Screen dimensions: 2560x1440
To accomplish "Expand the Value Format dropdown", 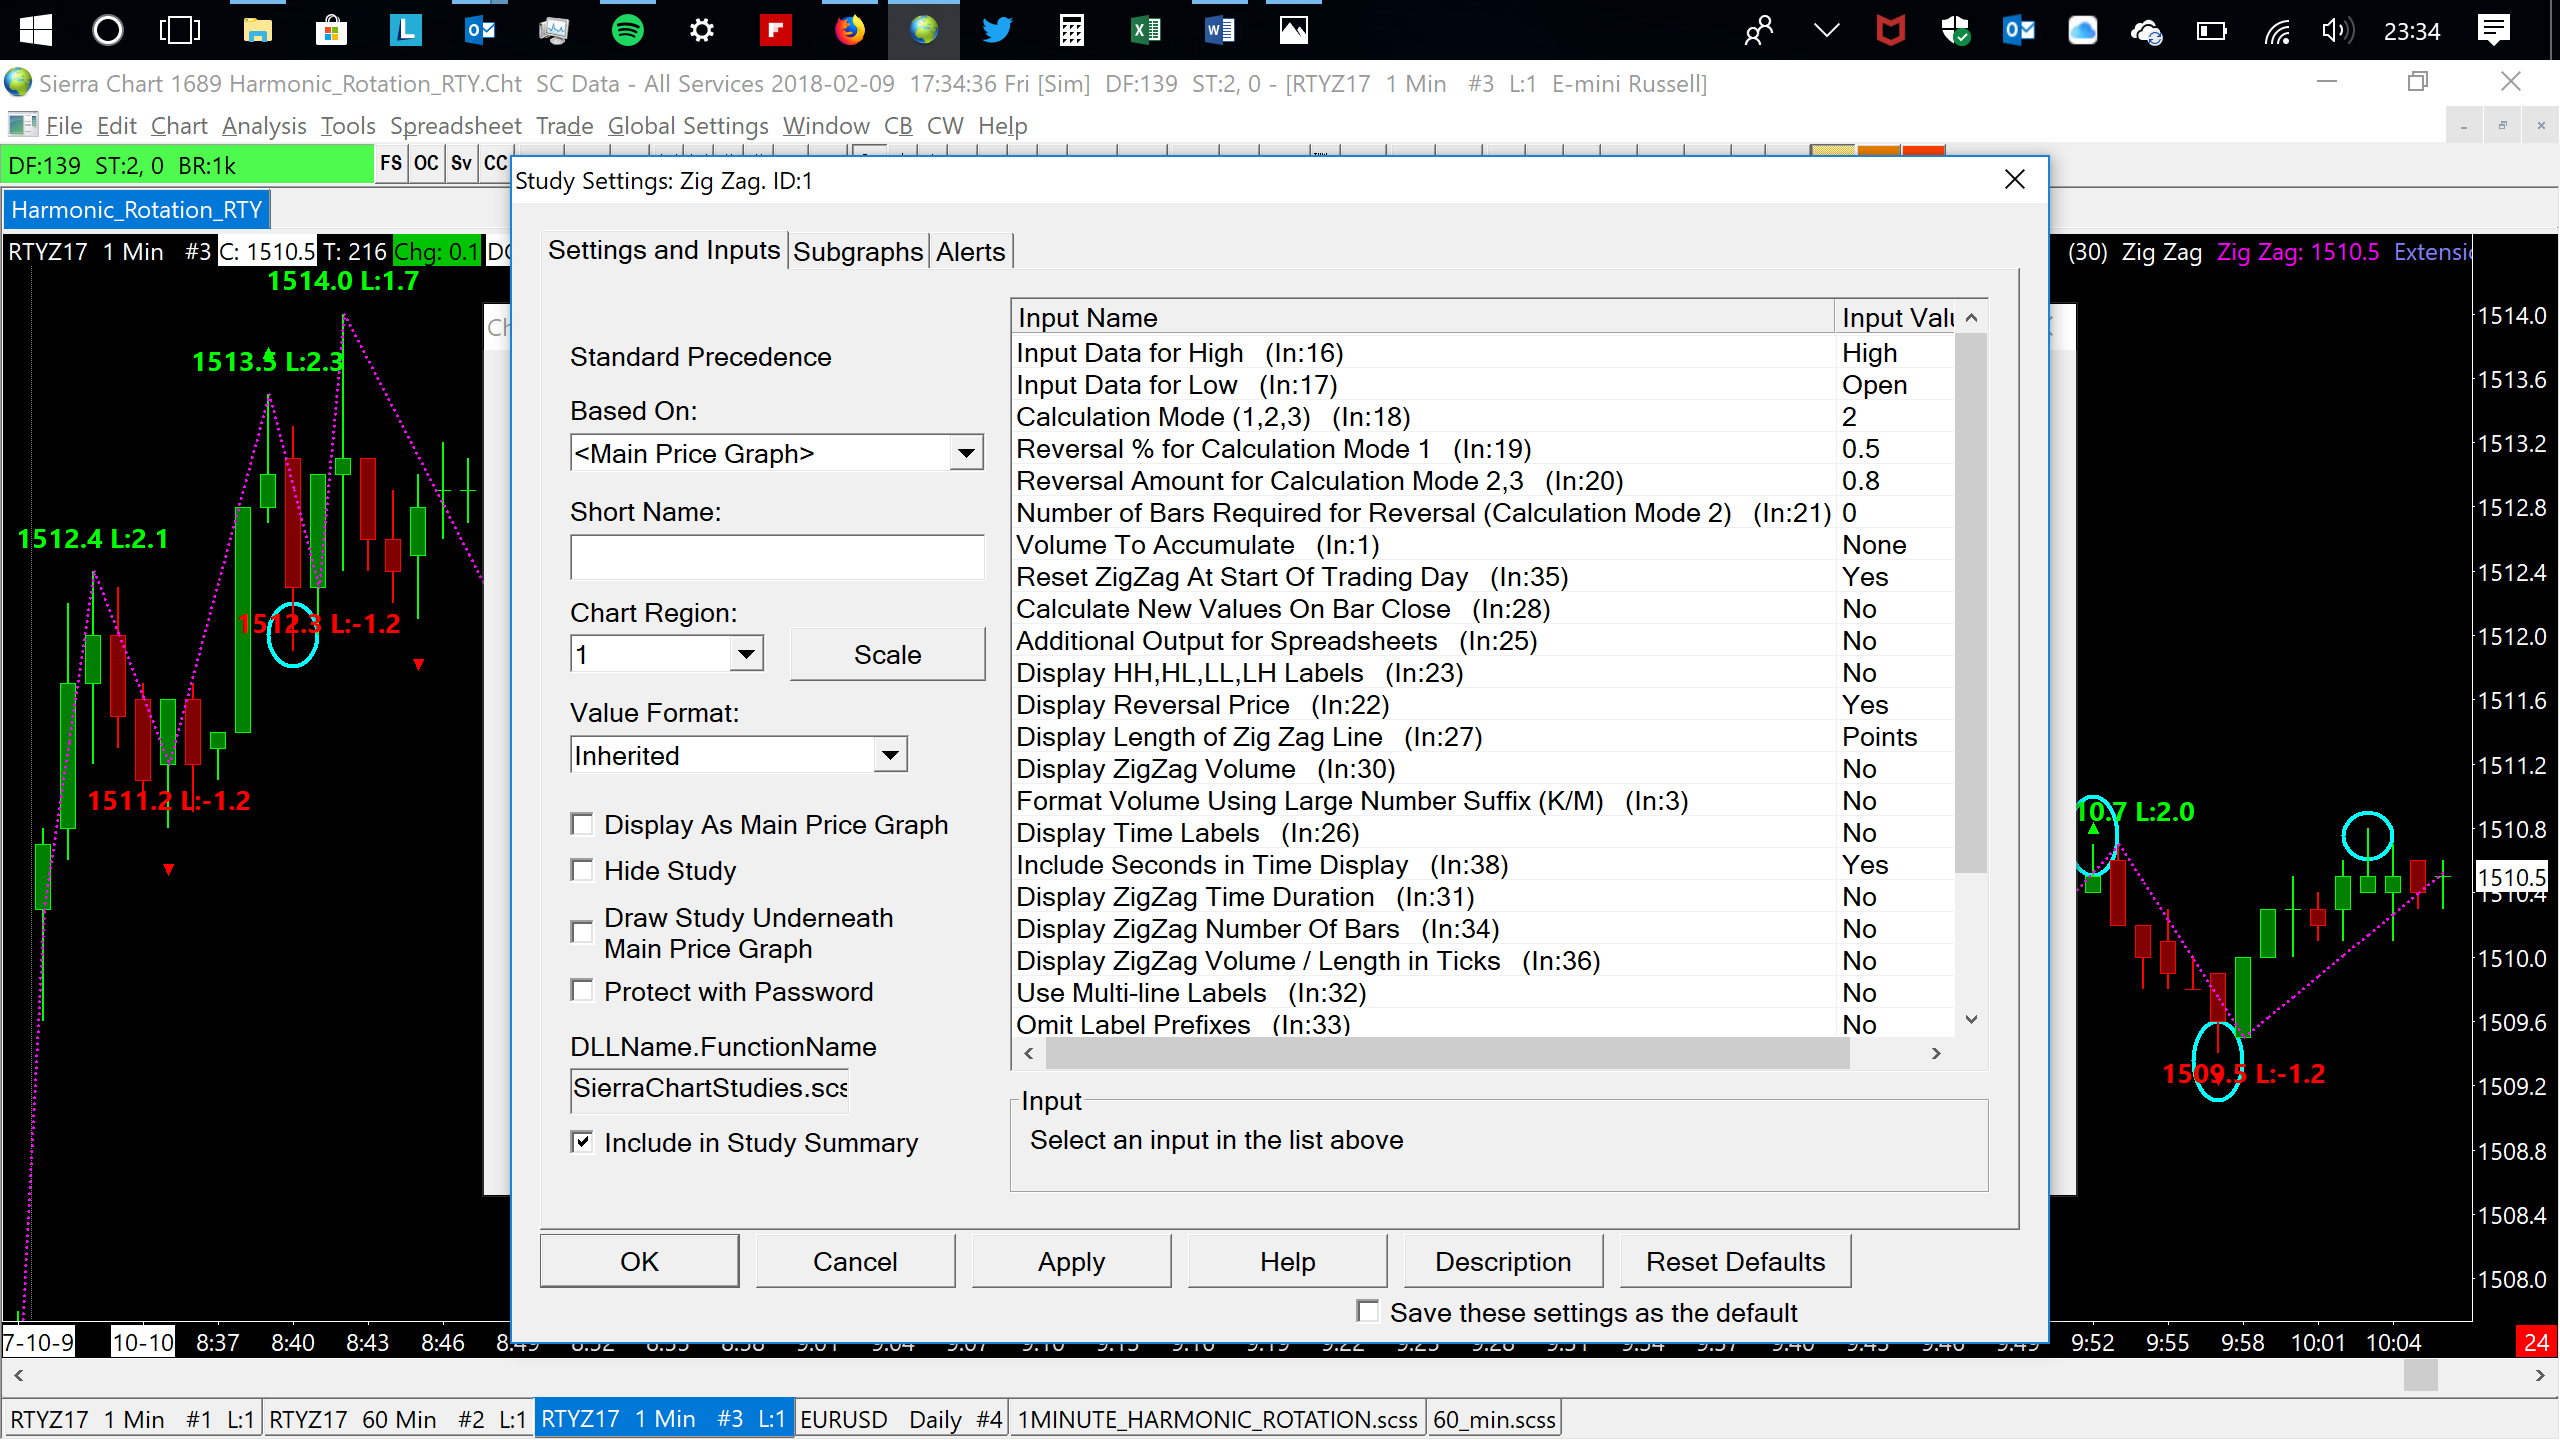I will coord(889,755).
